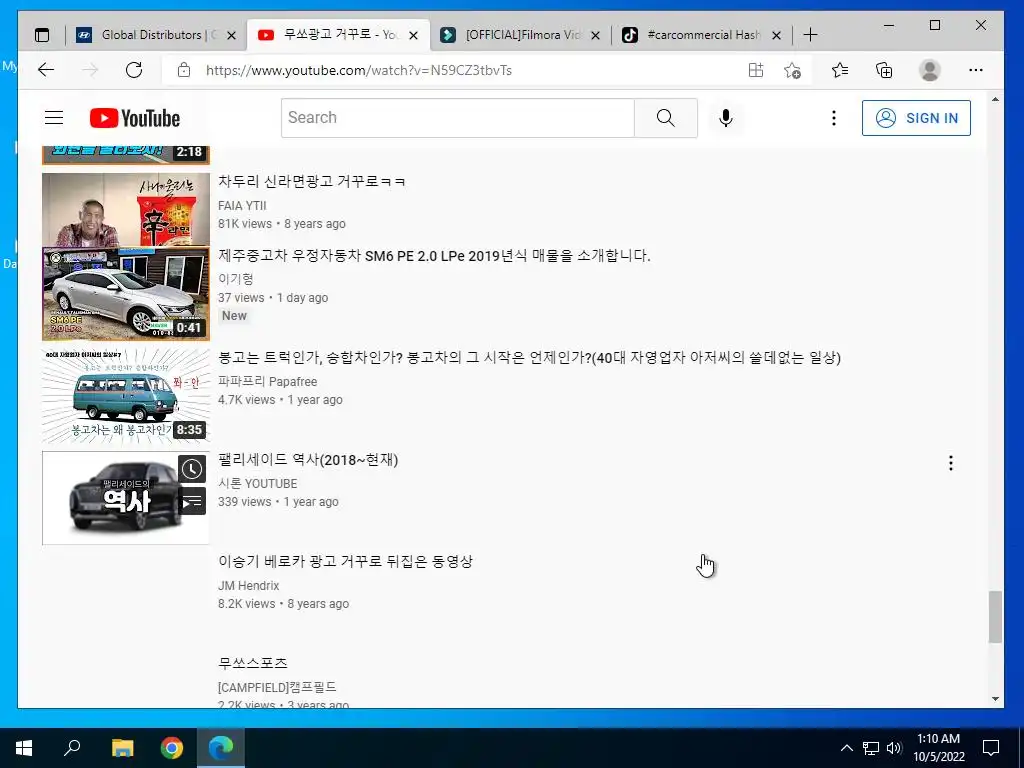Focus the YouTube Search input field
1024x768 pixels.
click(x=458, y=118)
